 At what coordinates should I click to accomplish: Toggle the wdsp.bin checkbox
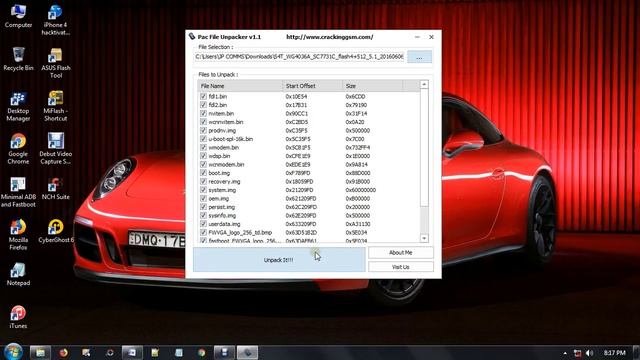203,156
